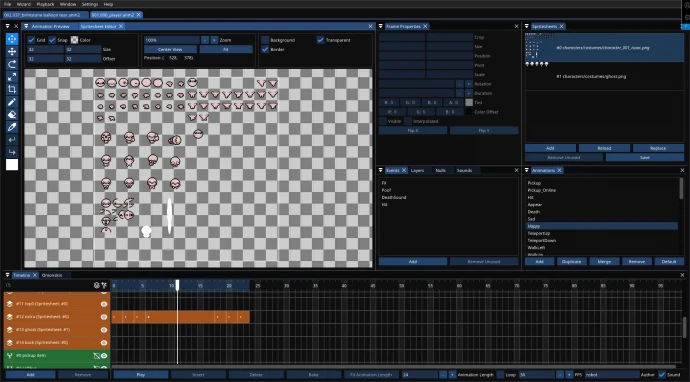Select the Death animation in the list
The height and width of the screenshot is (382, 690).
(x=533, y=212)
